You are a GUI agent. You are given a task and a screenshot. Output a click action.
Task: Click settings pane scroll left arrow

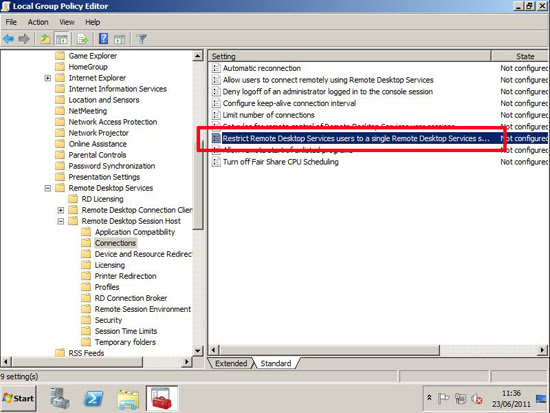click(x=214, y=350)
